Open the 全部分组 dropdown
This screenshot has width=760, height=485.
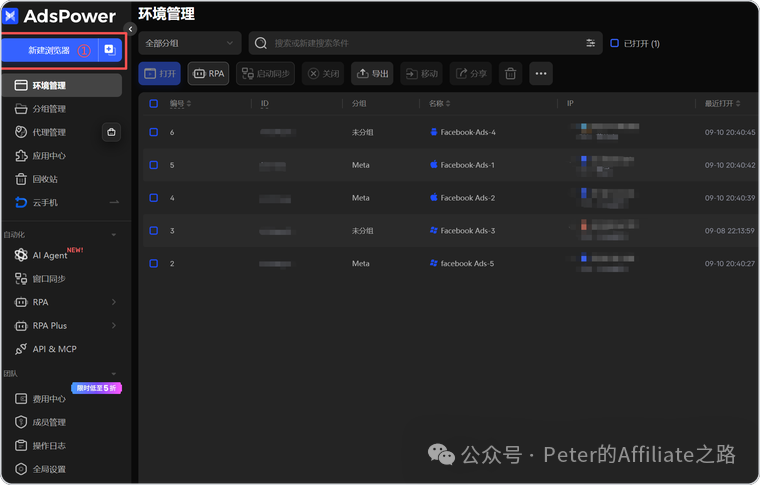190,43
